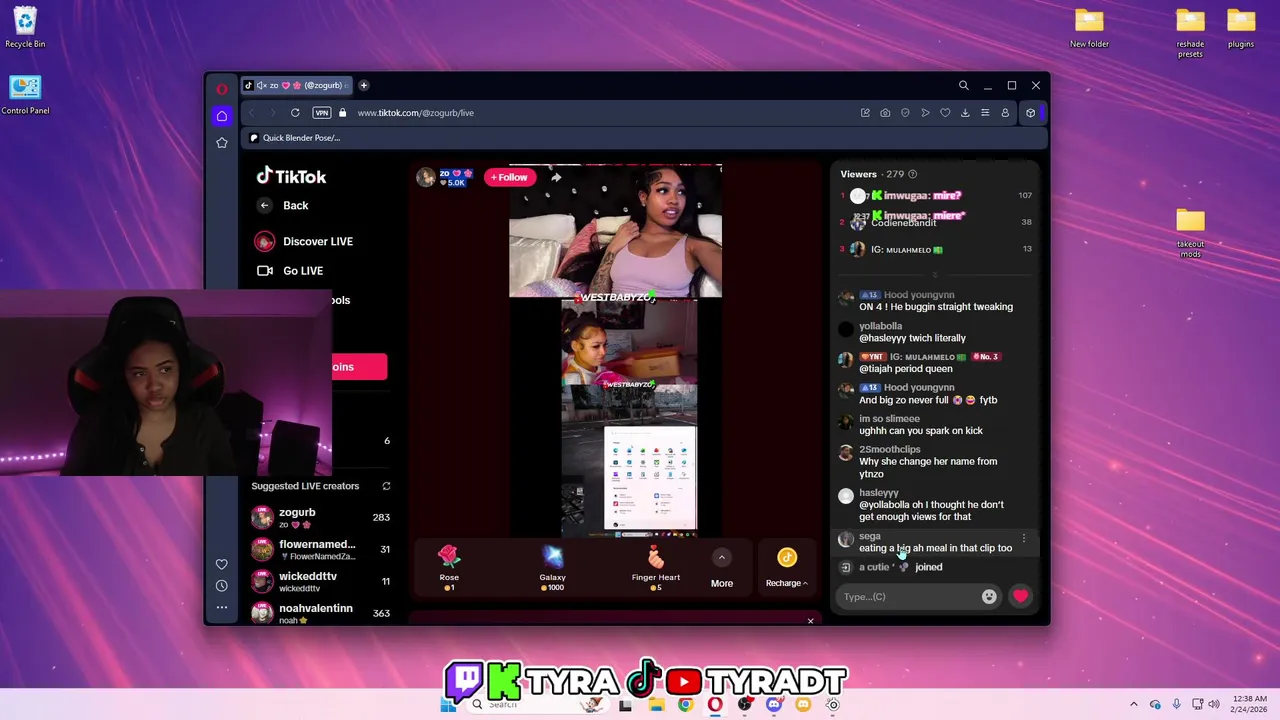Reload the TikTok page
The width and height of the screenshot is (1280, 720).
[295, 113]
